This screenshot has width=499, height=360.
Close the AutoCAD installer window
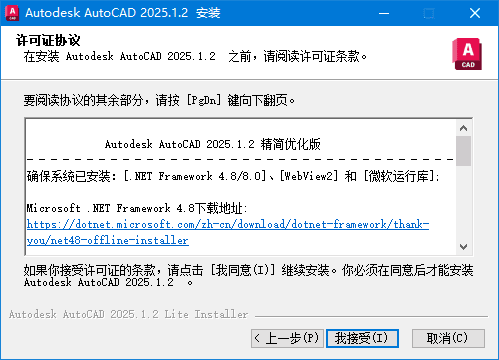(x=475, y=13)
